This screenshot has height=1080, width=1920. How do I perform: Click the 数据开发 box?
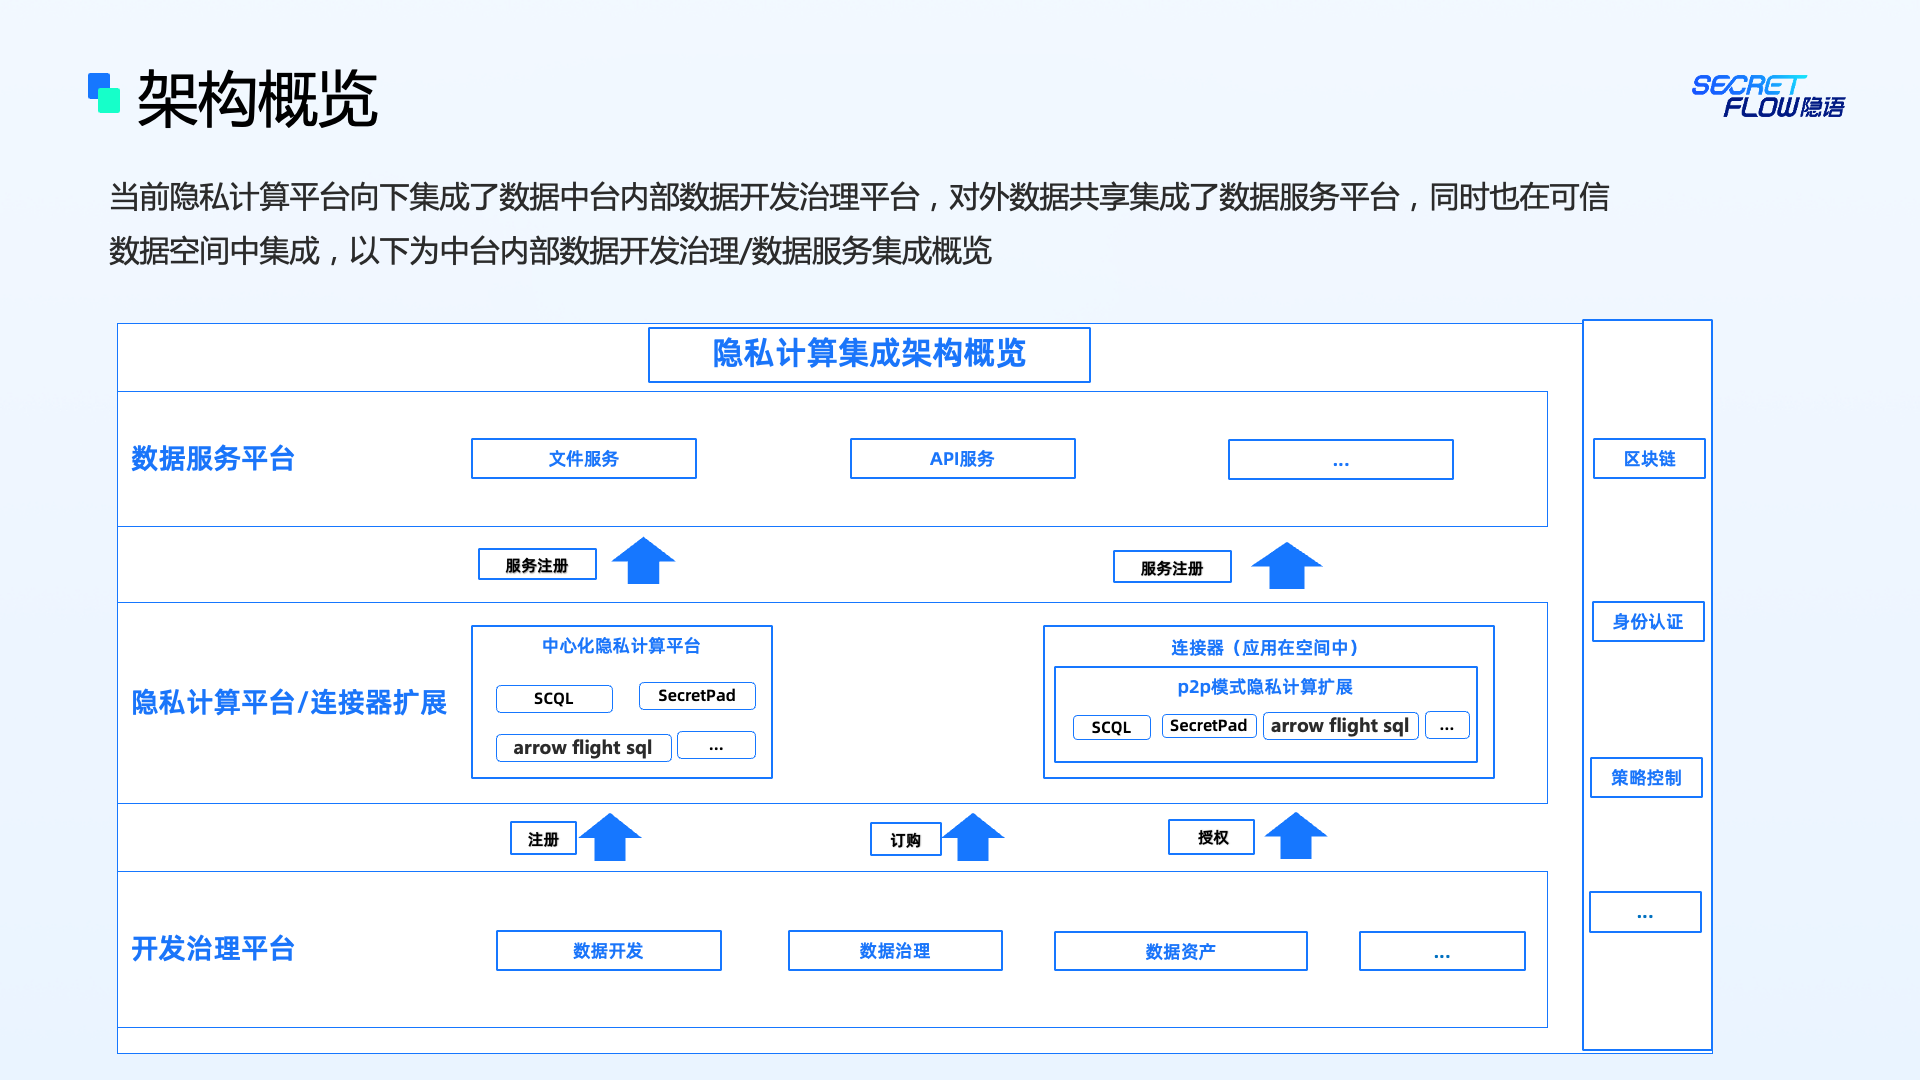tap(608, 951)
